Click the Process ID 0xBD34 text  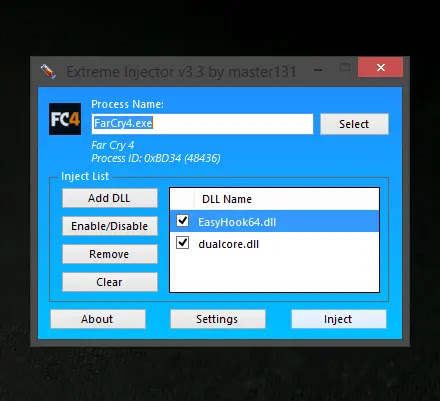click(156, 158)
